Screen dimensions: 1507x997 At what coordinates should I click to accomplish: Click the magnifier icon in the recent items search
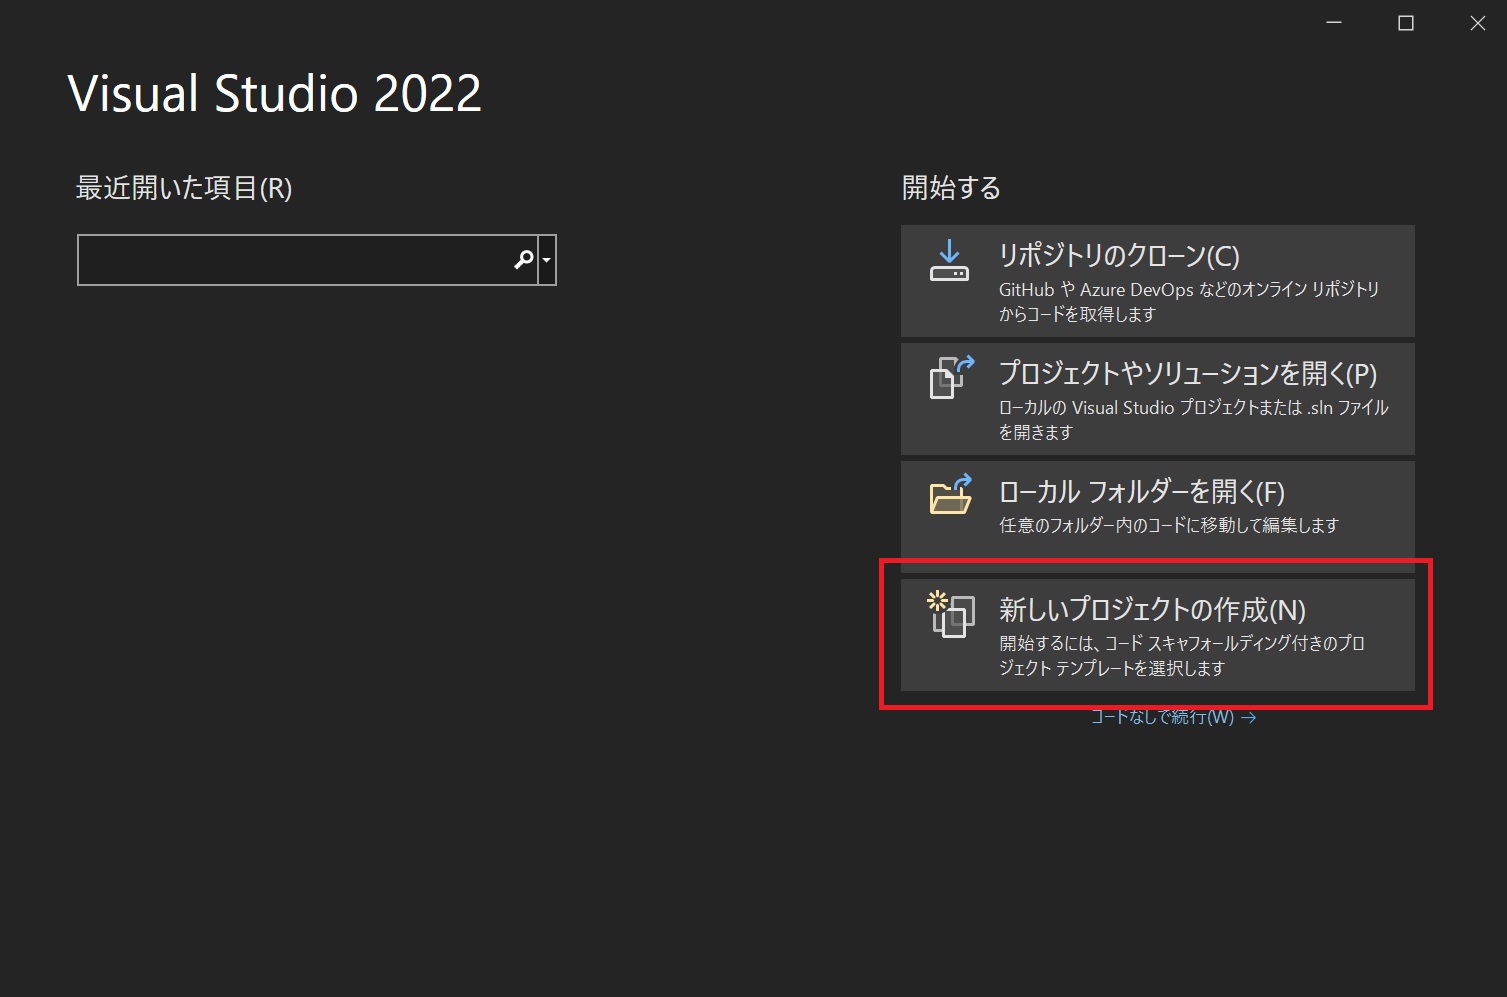tap(523, 260)
